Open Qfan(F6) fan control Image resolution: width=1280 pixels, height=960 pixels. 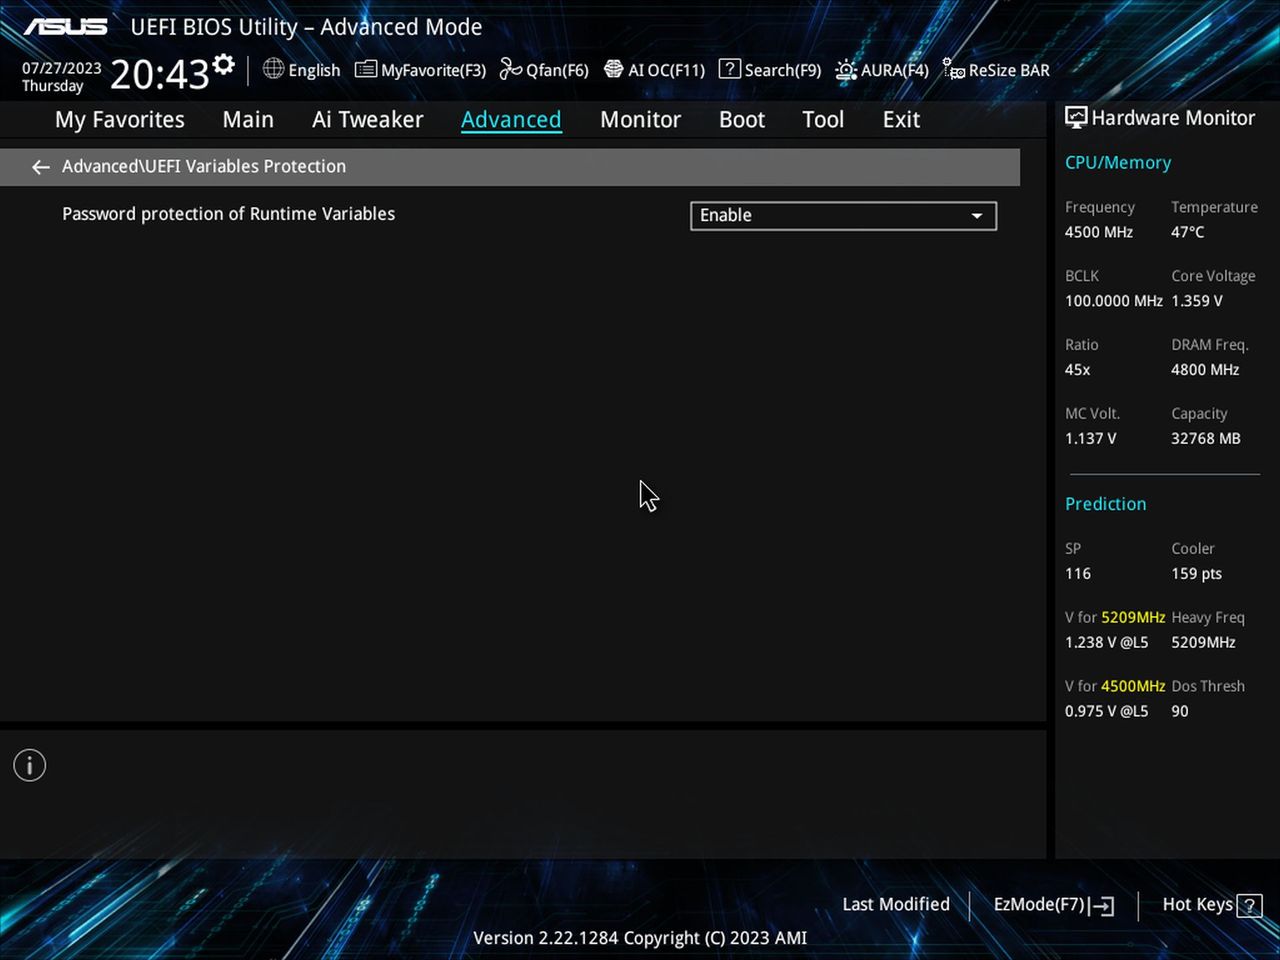tap(544, 70)
